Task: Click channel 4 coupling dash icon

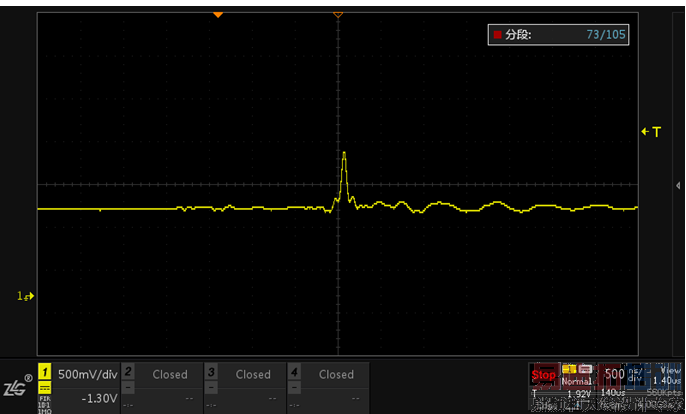Action: pyautogui.click(x=294, y=387)
